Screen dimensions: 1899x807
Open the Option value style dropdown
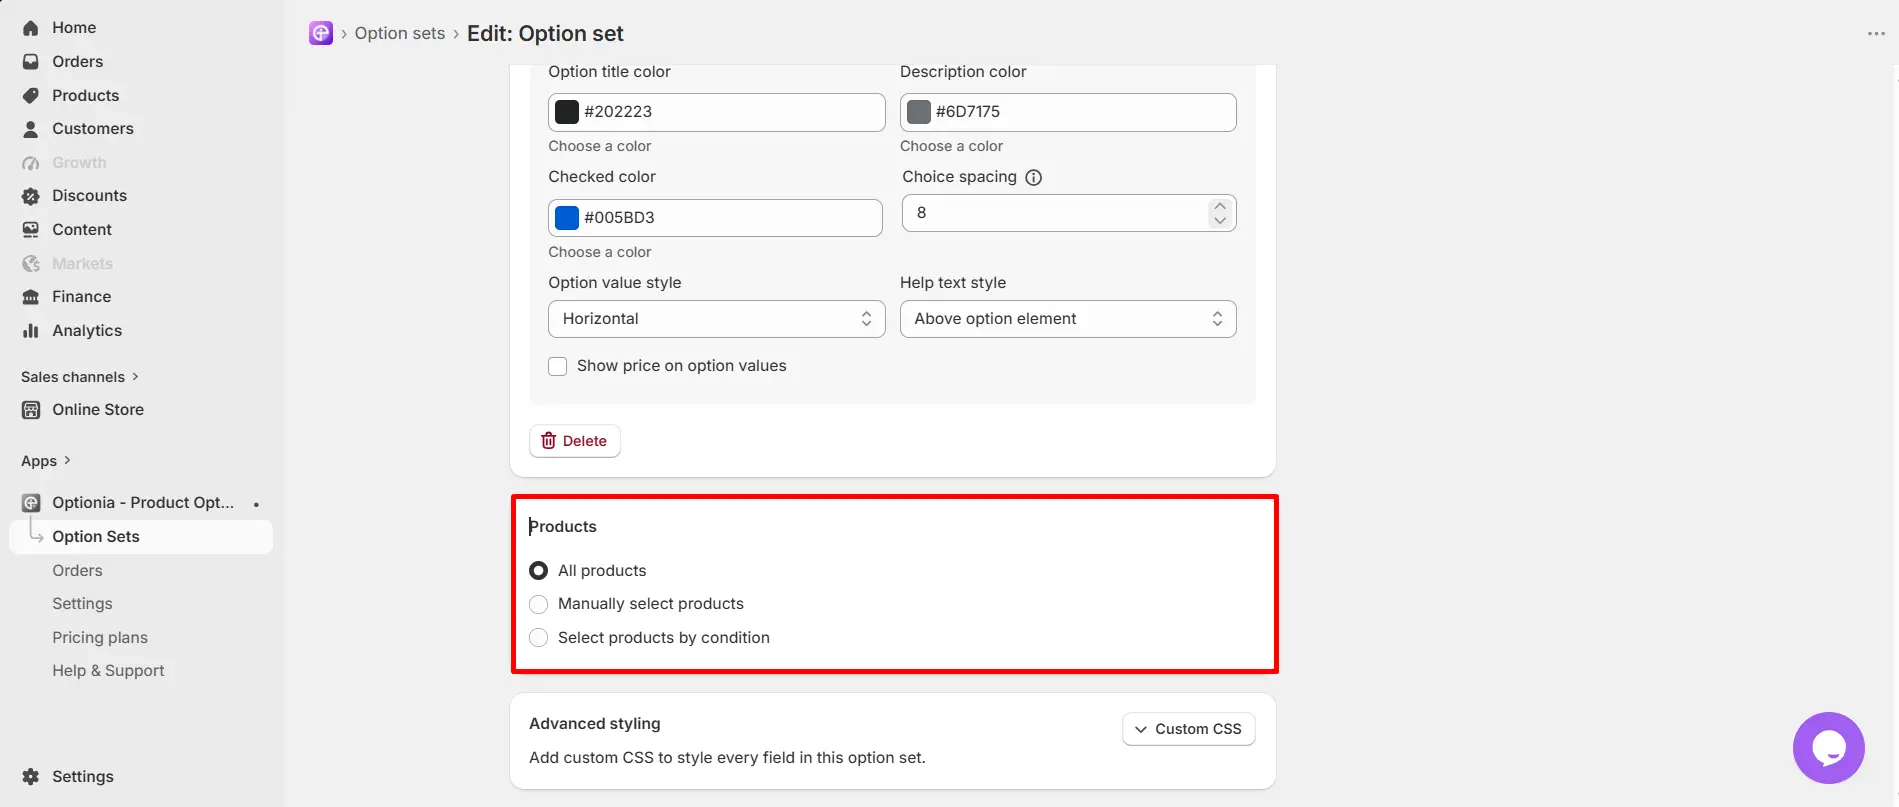pos(716,319)
